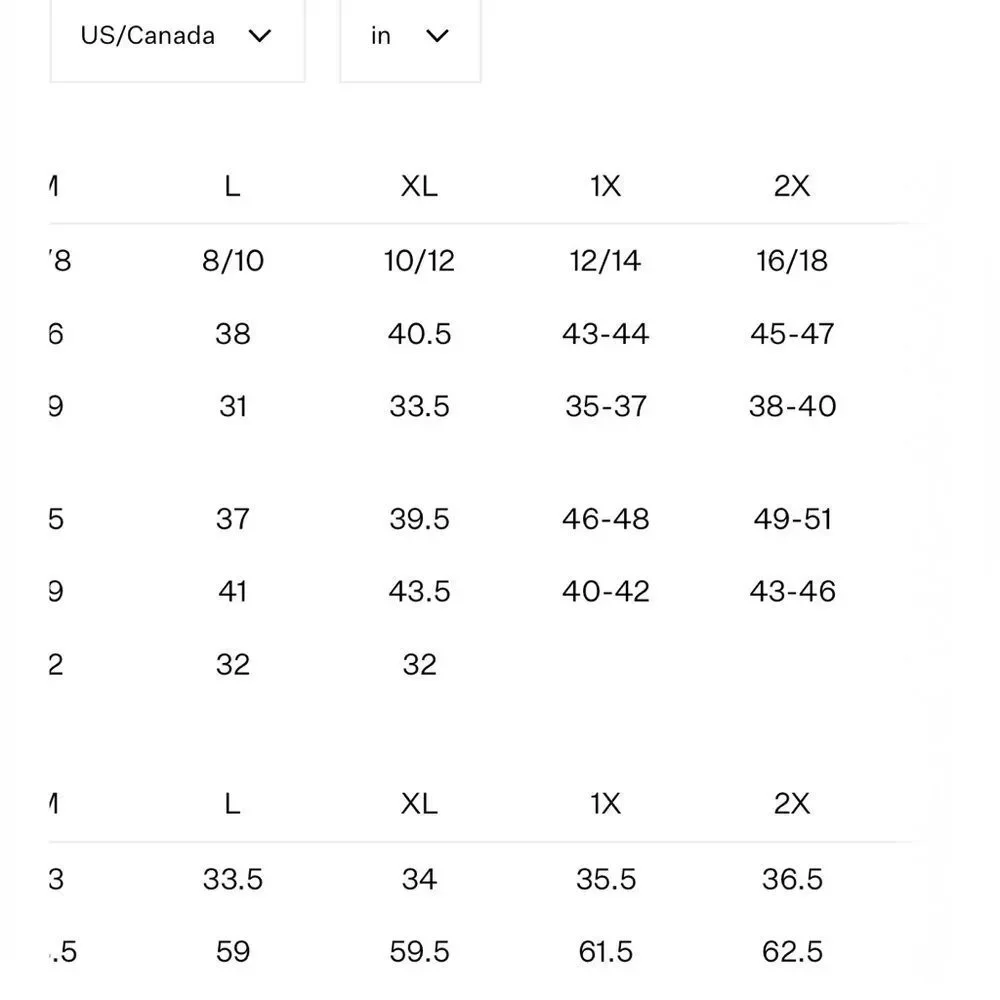Click the chevron beside US/Canada

pos(260,36)
